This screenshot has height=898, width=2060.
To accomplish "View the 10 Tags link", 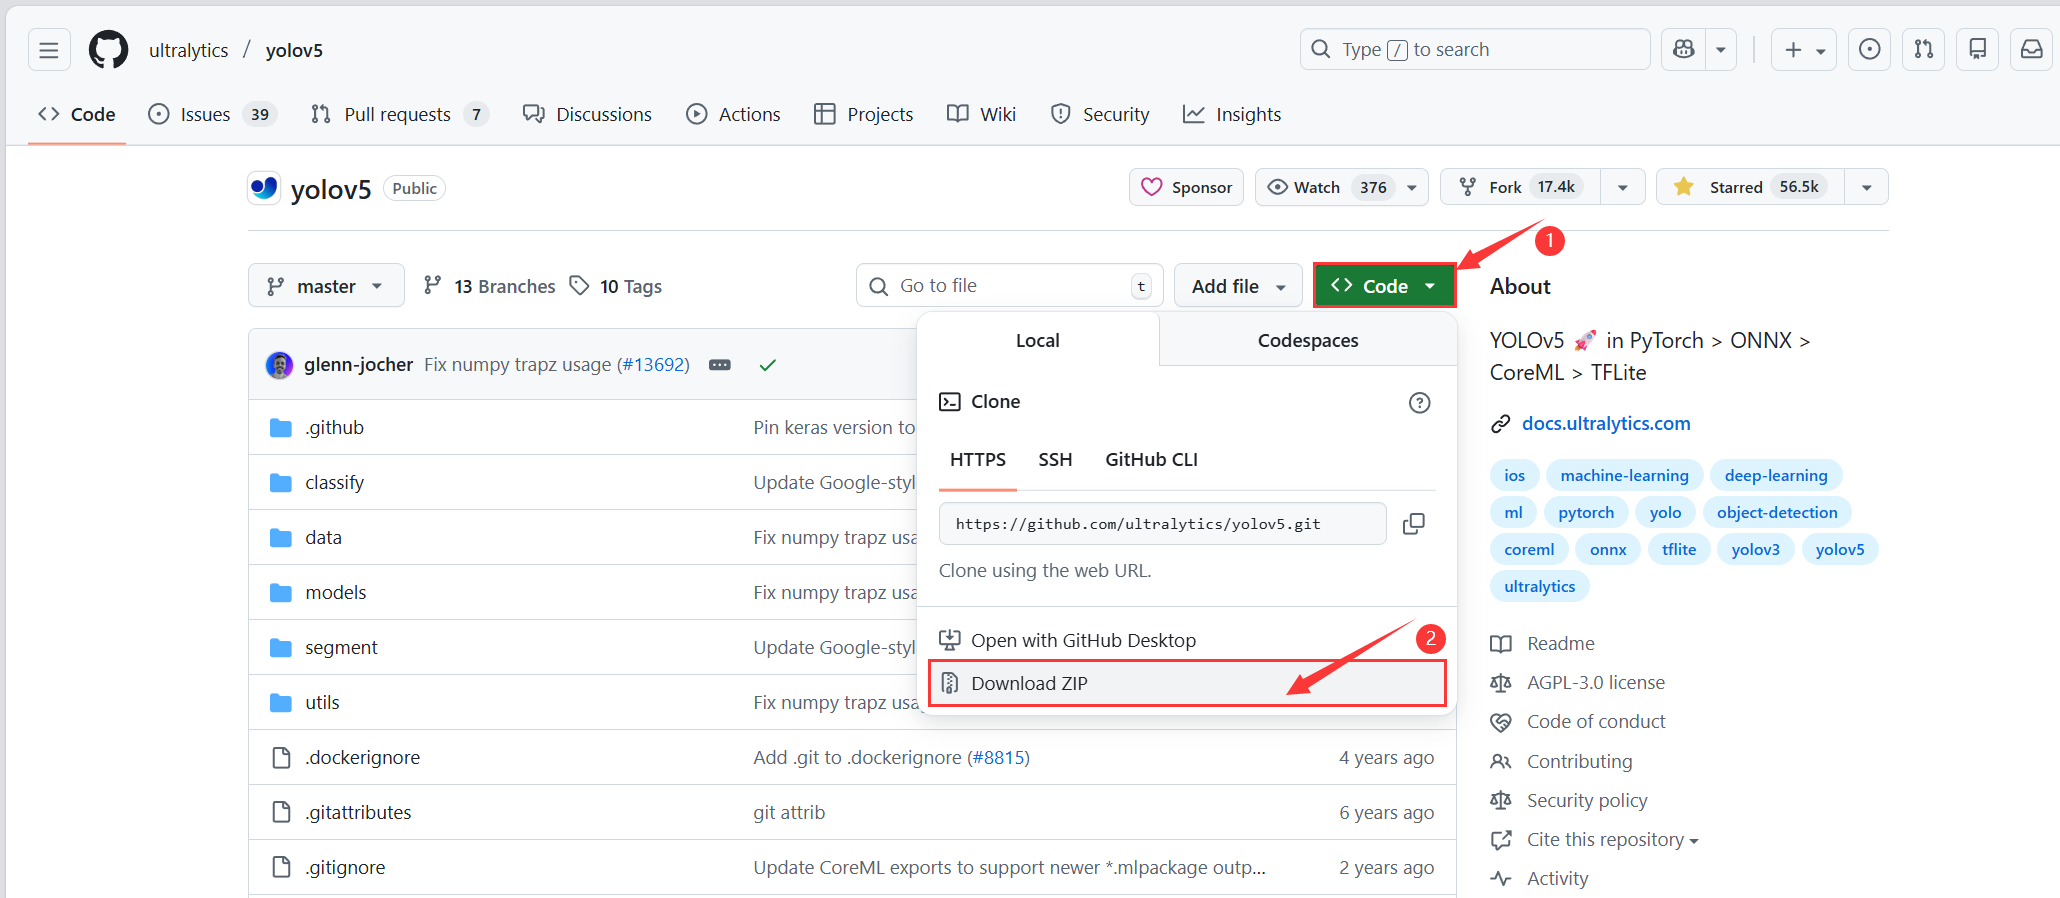I will [615, 286].
